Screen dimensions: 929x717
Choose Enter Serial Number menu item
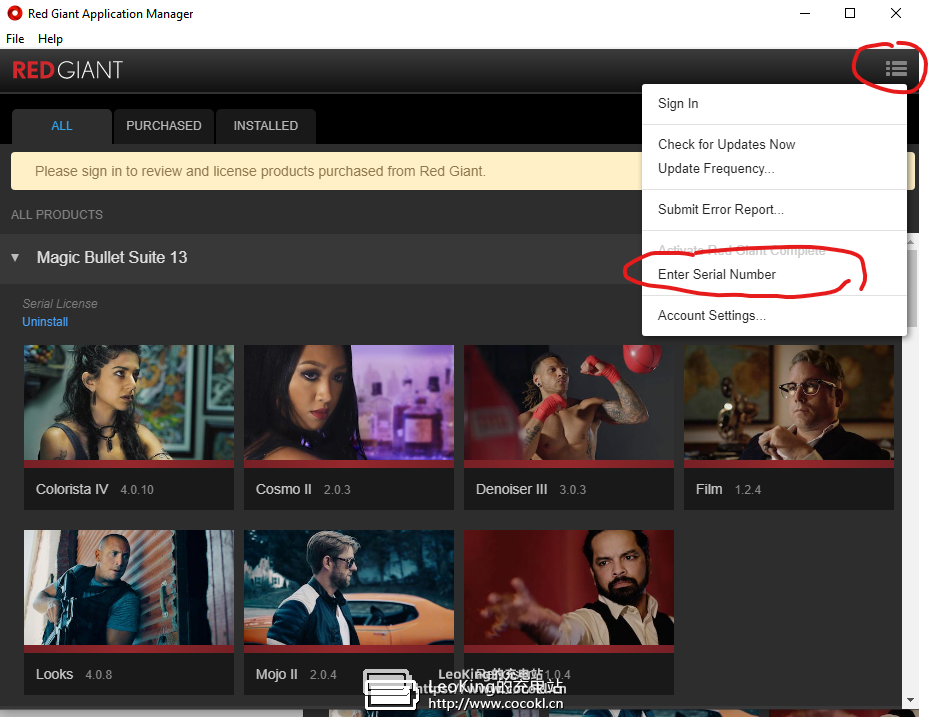pos(717,274)
